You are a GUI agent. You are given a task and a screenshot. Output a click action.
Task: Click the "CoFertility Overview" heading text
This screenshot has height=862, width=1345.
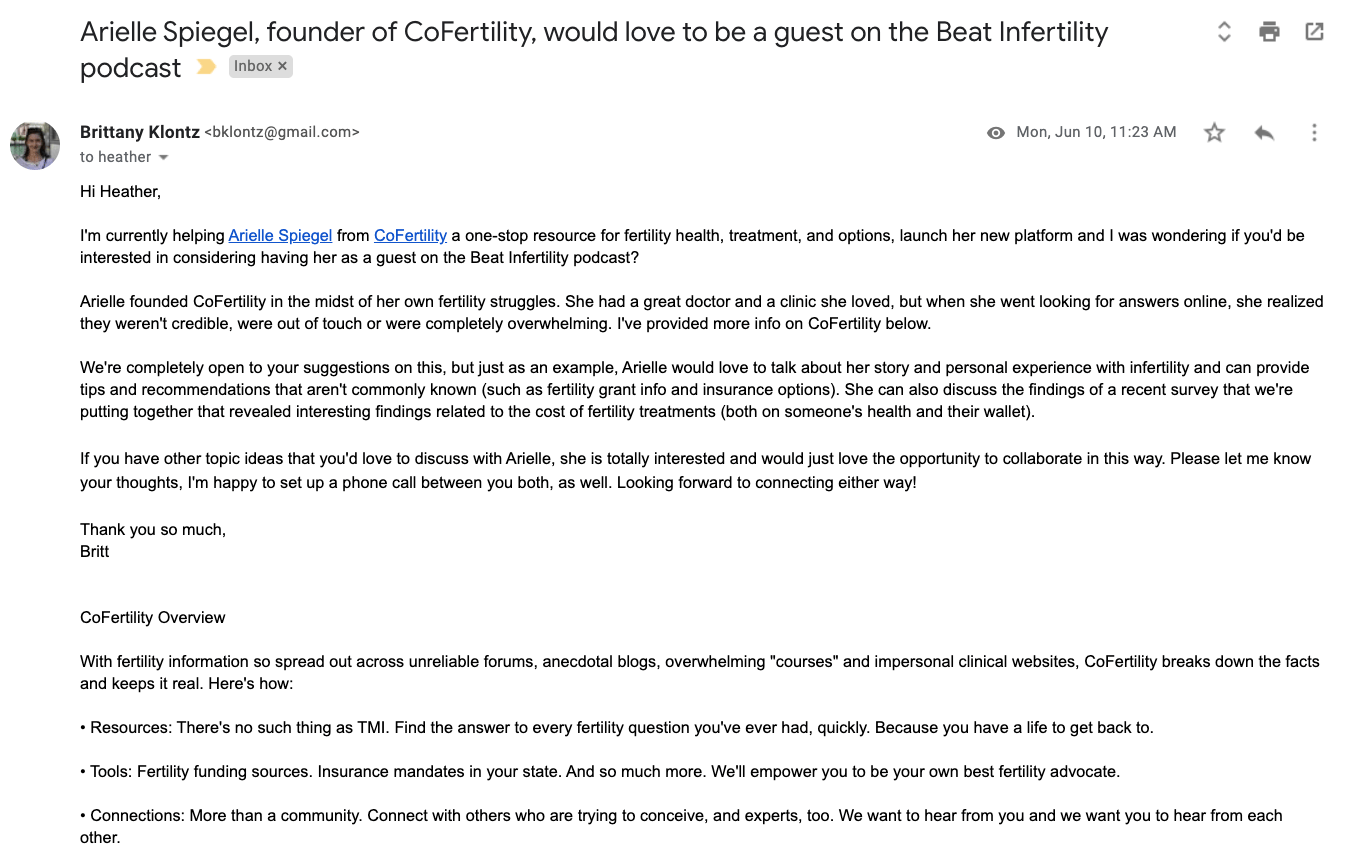153,618
